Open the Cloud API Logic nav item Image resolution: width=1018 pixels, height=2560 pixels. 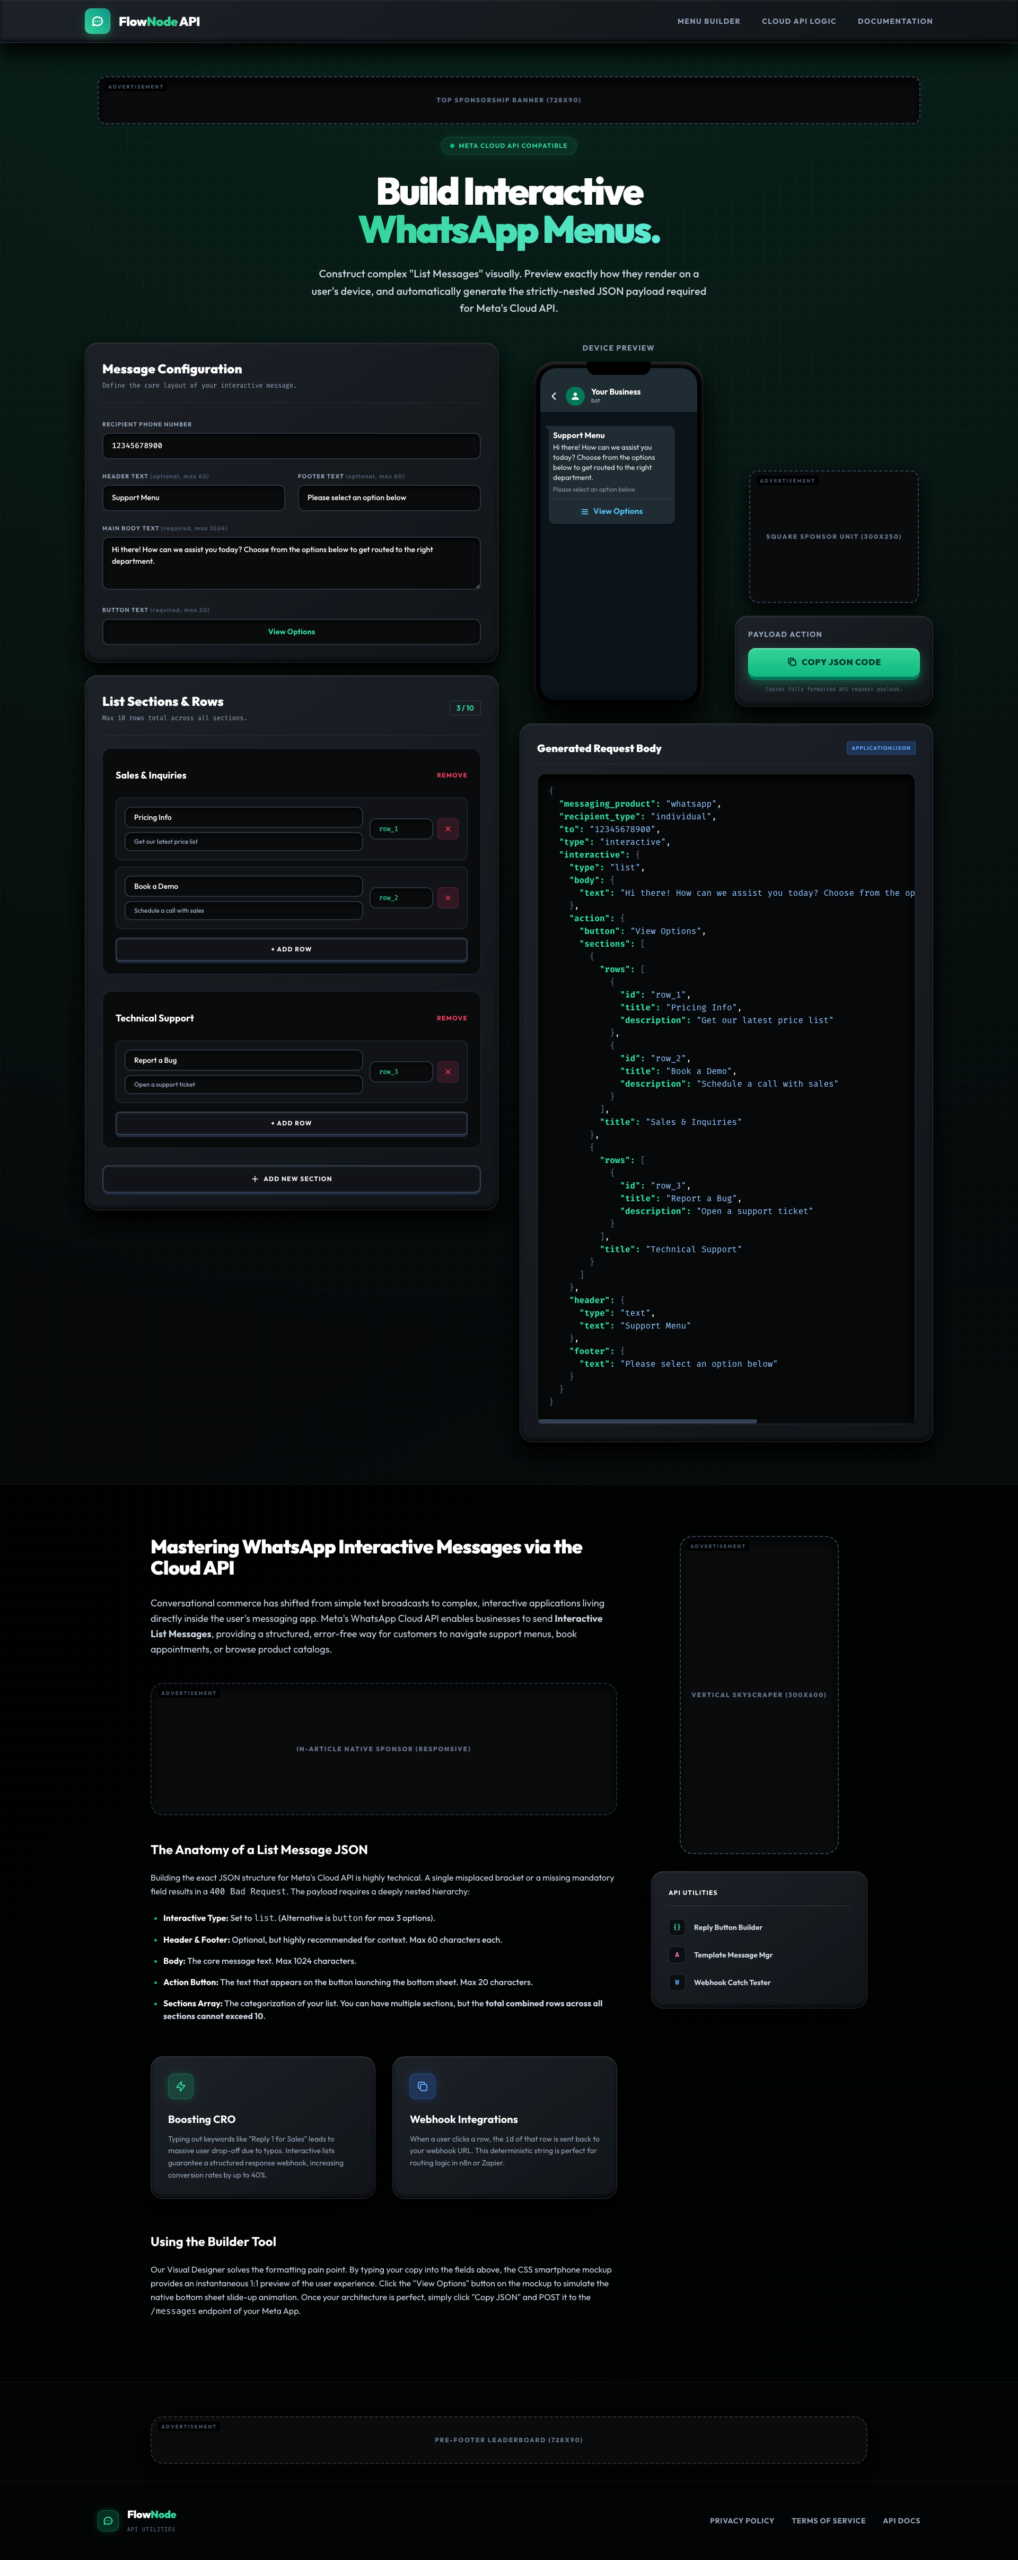click(x=798, y=21)
